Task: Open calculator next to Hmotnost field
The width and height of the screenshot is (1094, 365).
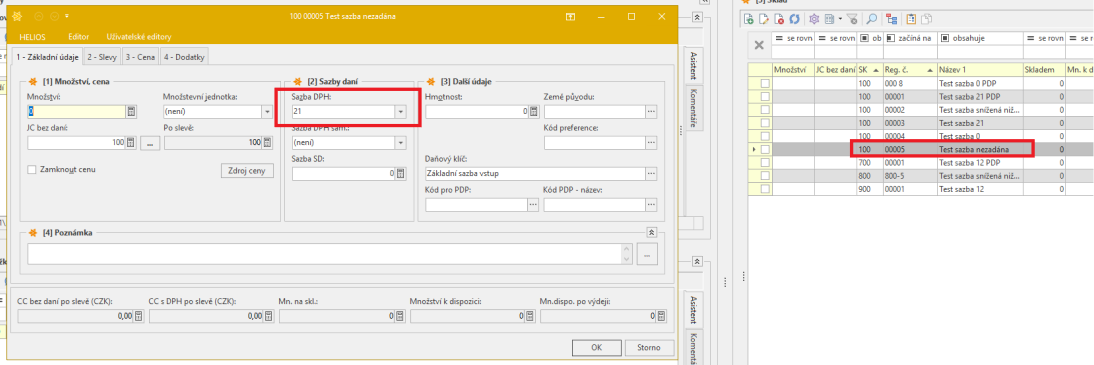Action: click(533, 111)
